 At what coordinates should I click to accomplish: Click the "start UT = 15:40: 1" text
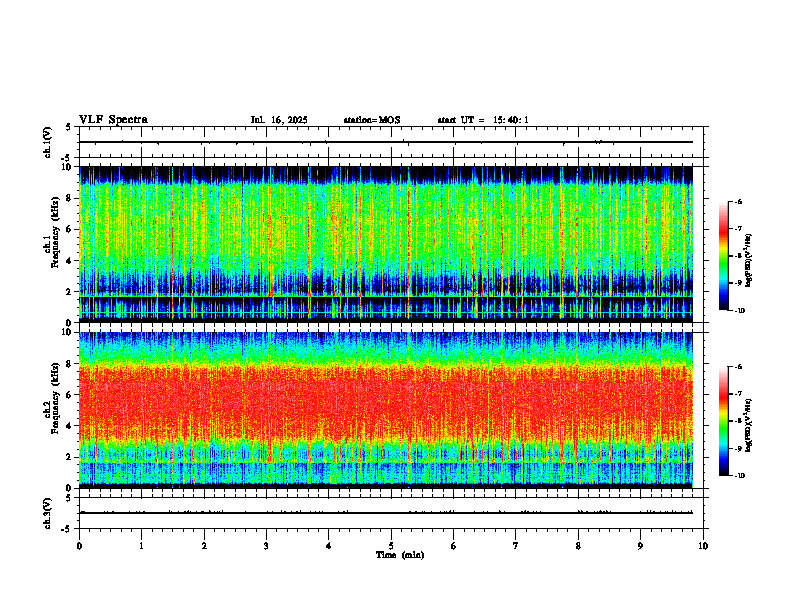coord(483,120)
